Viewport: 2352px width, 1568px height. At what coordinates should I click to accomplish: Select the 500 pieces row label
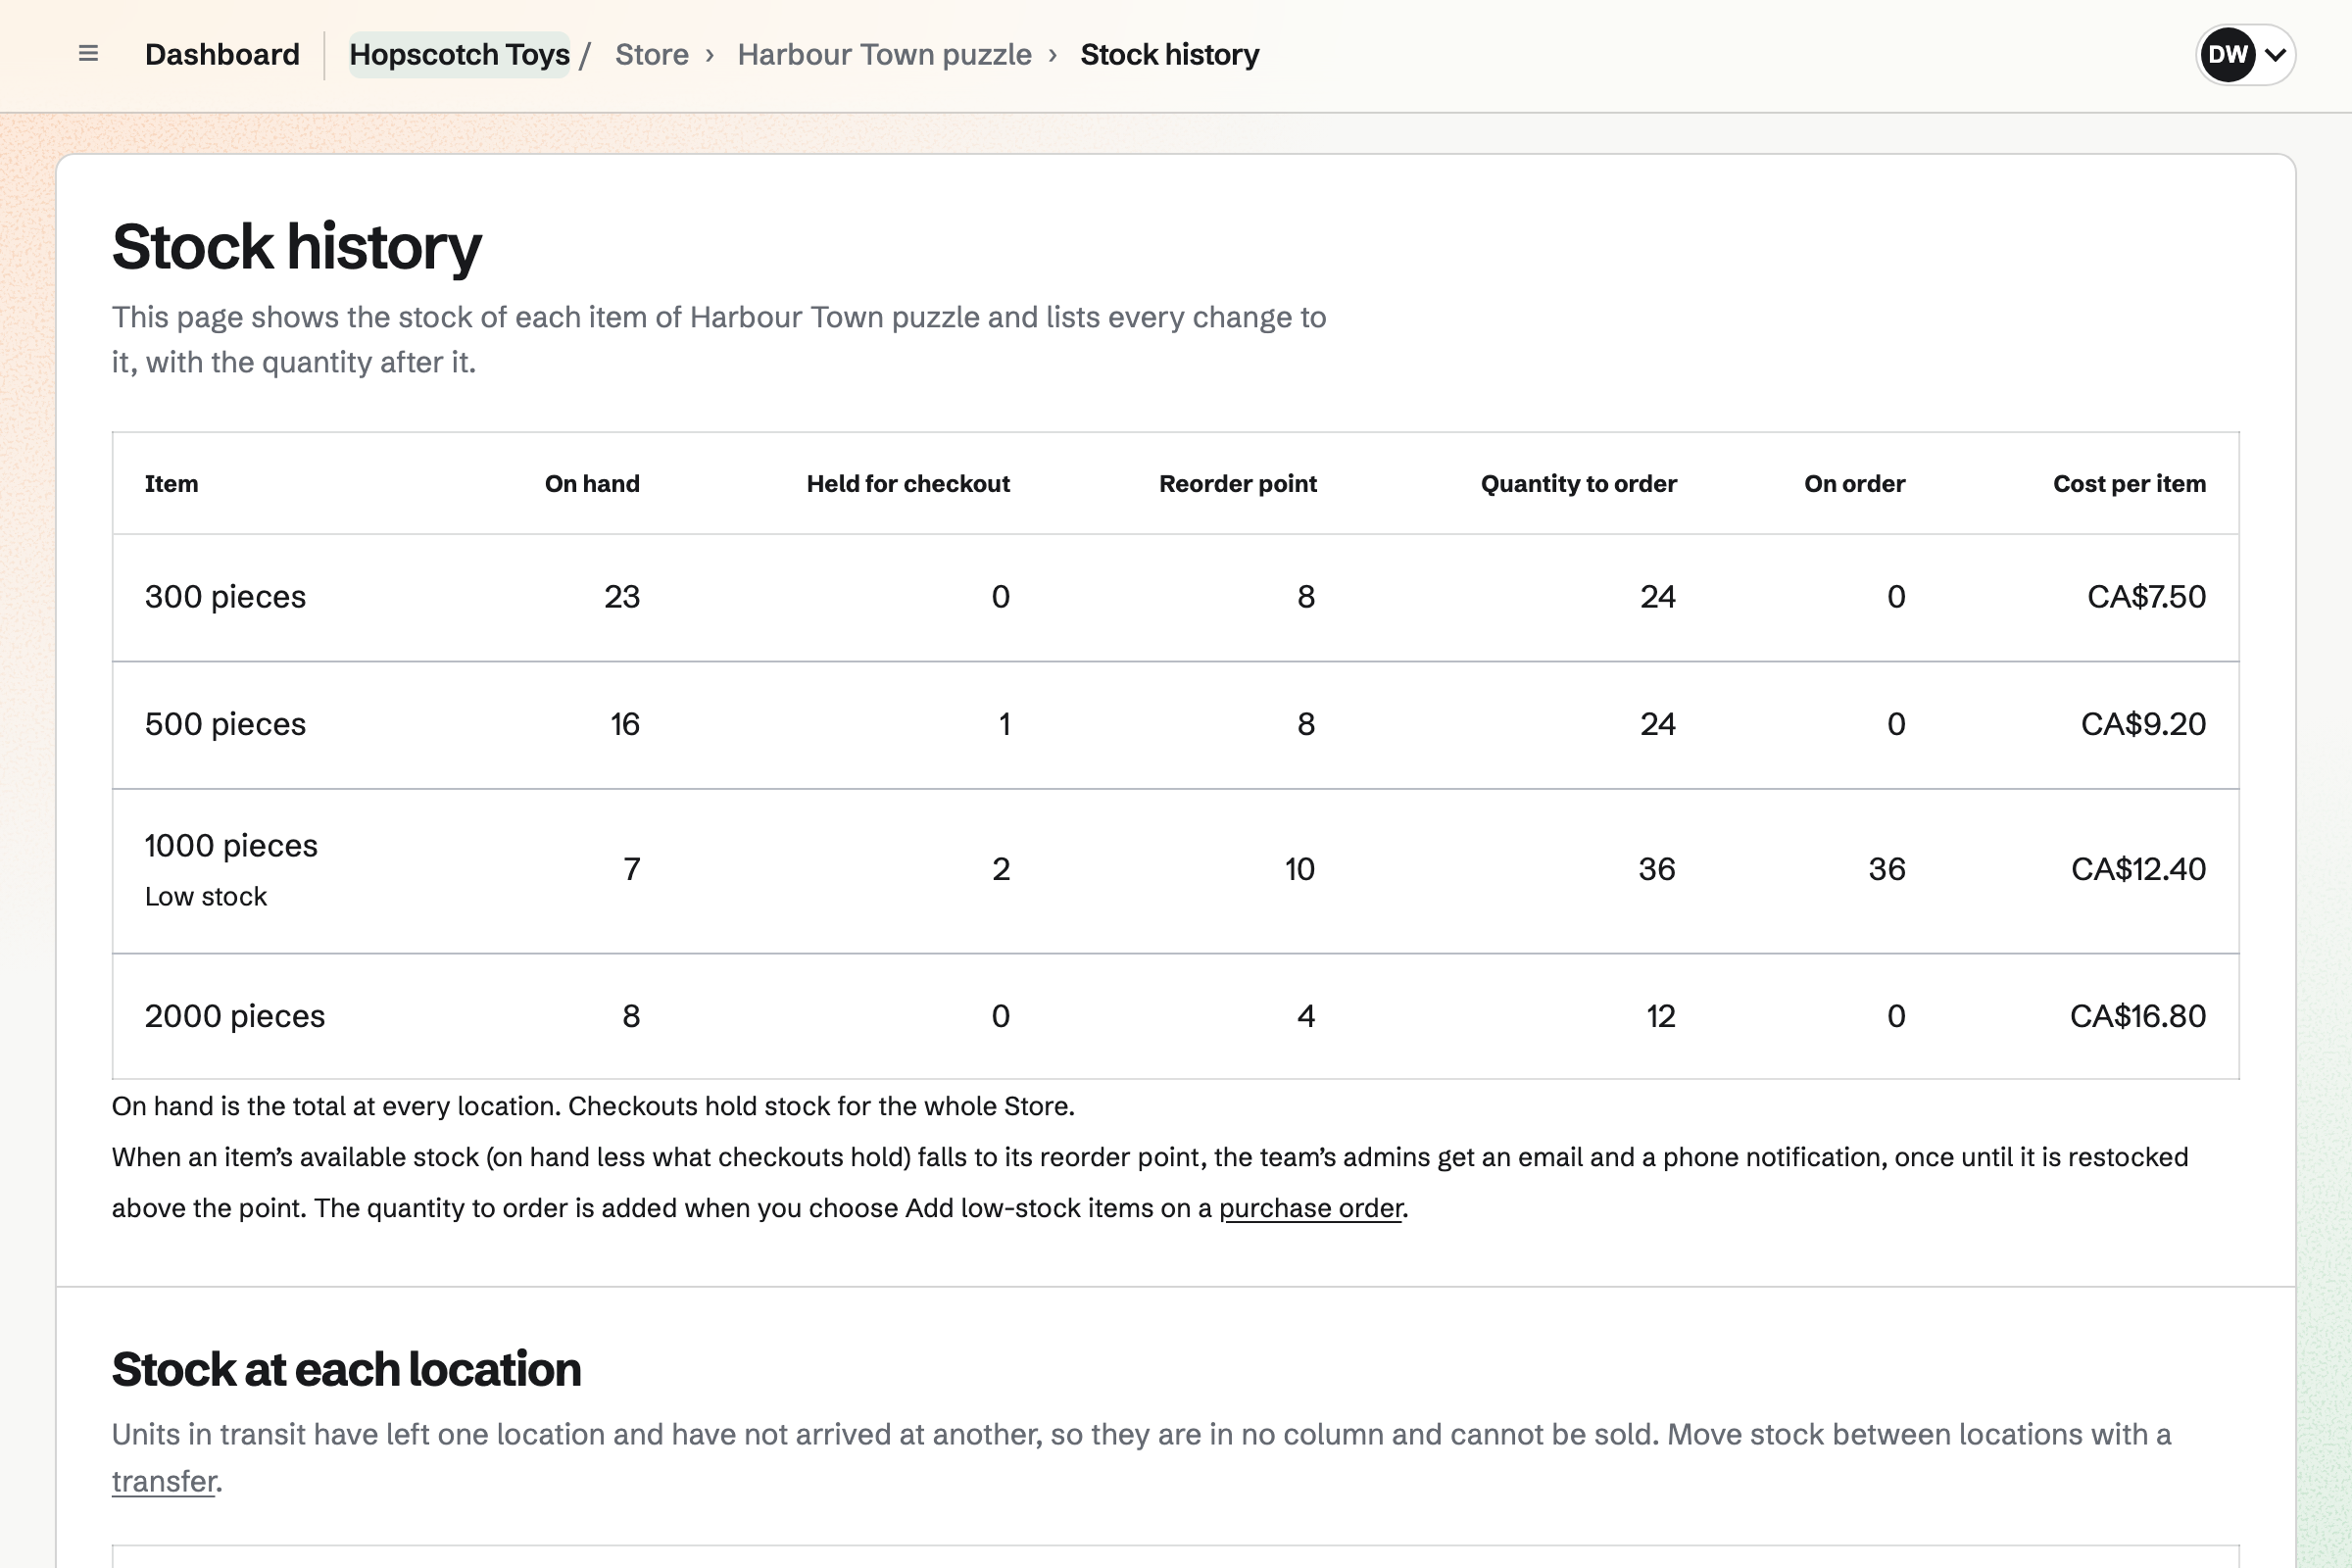coord(225,724)
